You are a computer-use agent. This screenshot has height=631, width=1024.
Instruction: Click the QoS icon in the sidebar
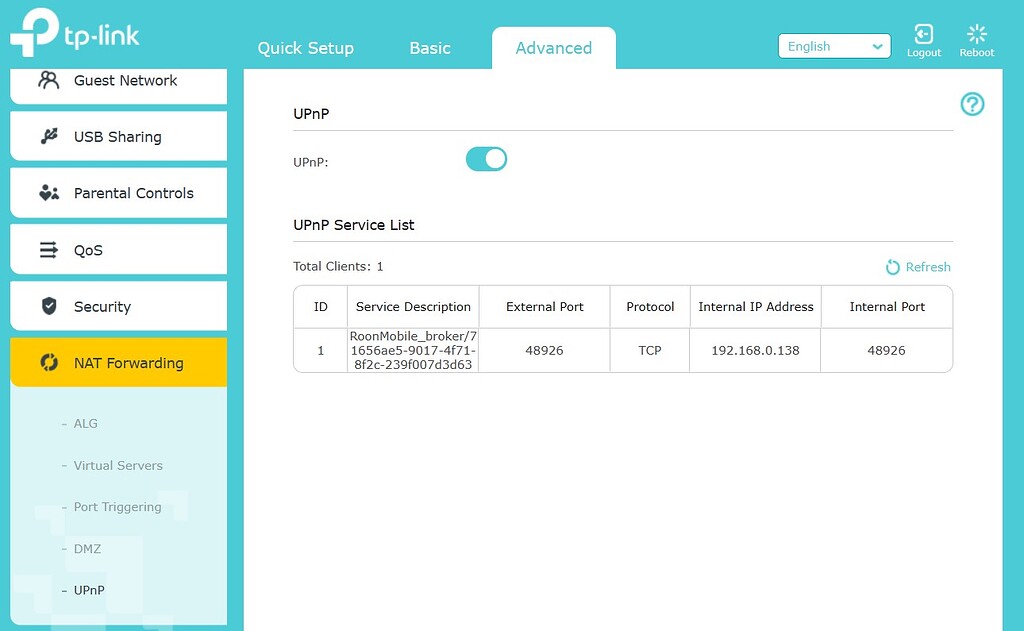(48, 248)
